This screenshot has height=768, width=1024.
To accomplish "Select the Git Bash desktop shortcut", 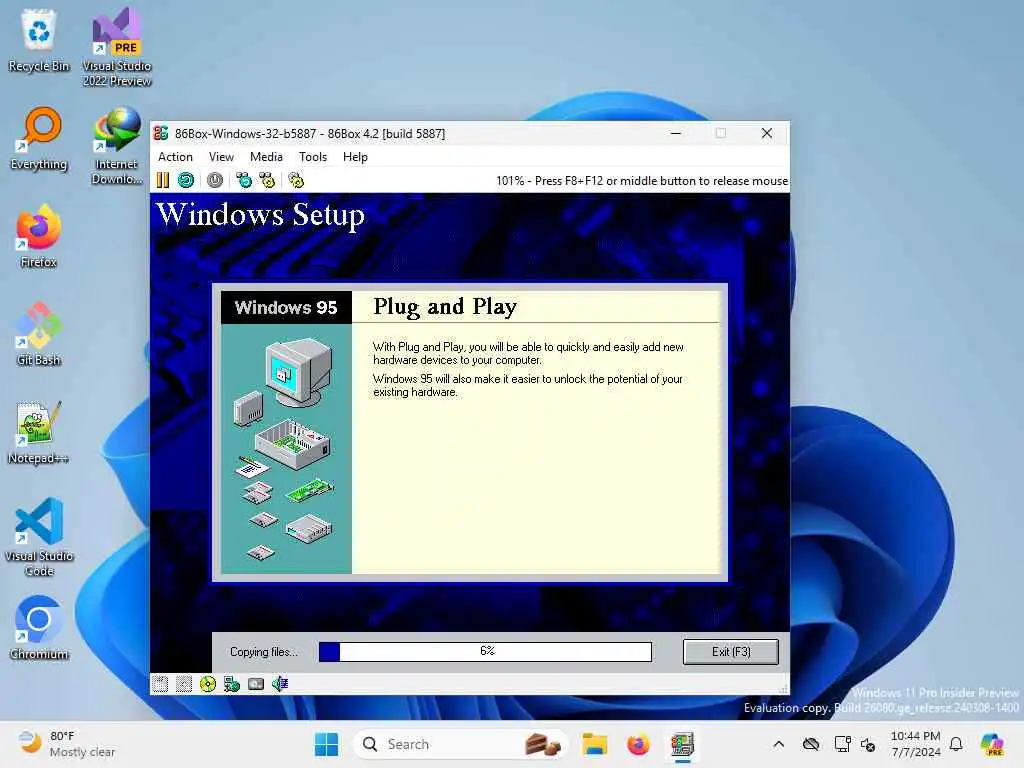I will pos(39,334).
